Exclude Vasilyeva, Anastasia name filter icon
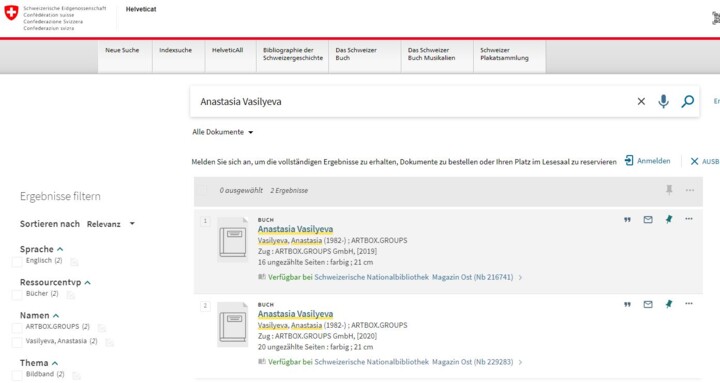 pyautogui.click(x=109, y=343)
